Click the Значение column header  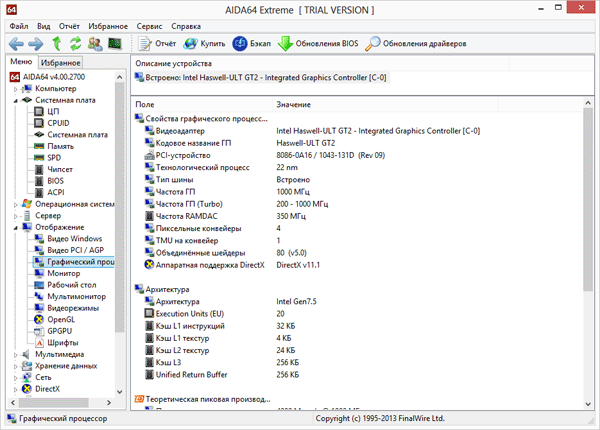[x=385, y=104]
